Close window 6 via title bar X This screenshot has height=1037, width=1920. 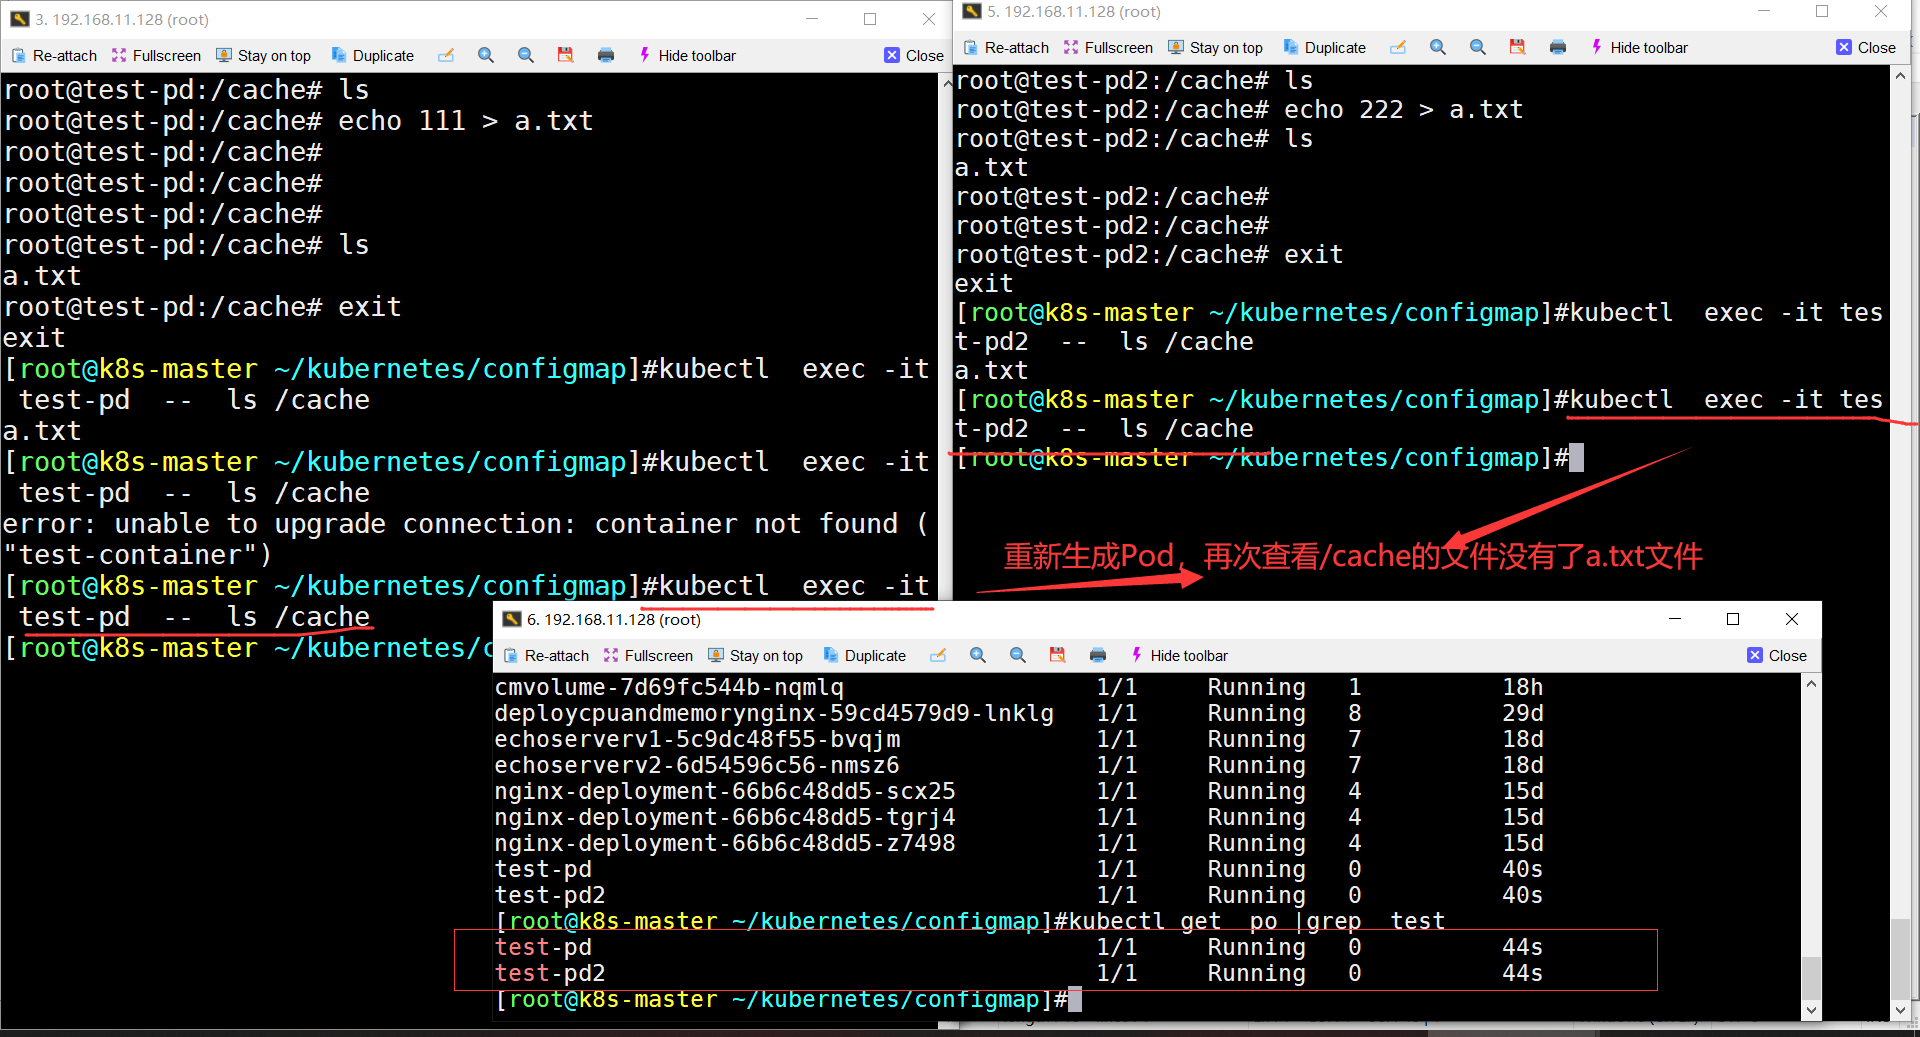[x=1792, y=619]
